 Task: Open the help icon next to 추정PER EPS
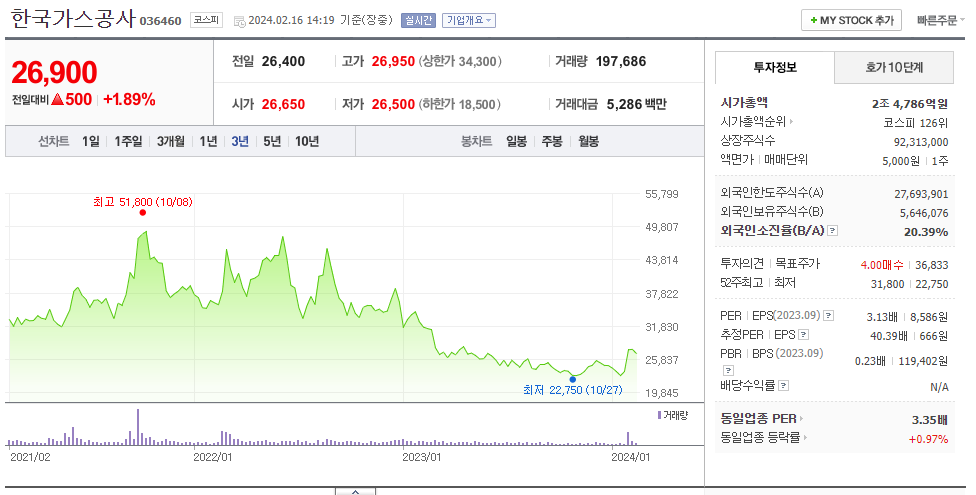pyautogui.click(x=804, y=335)
